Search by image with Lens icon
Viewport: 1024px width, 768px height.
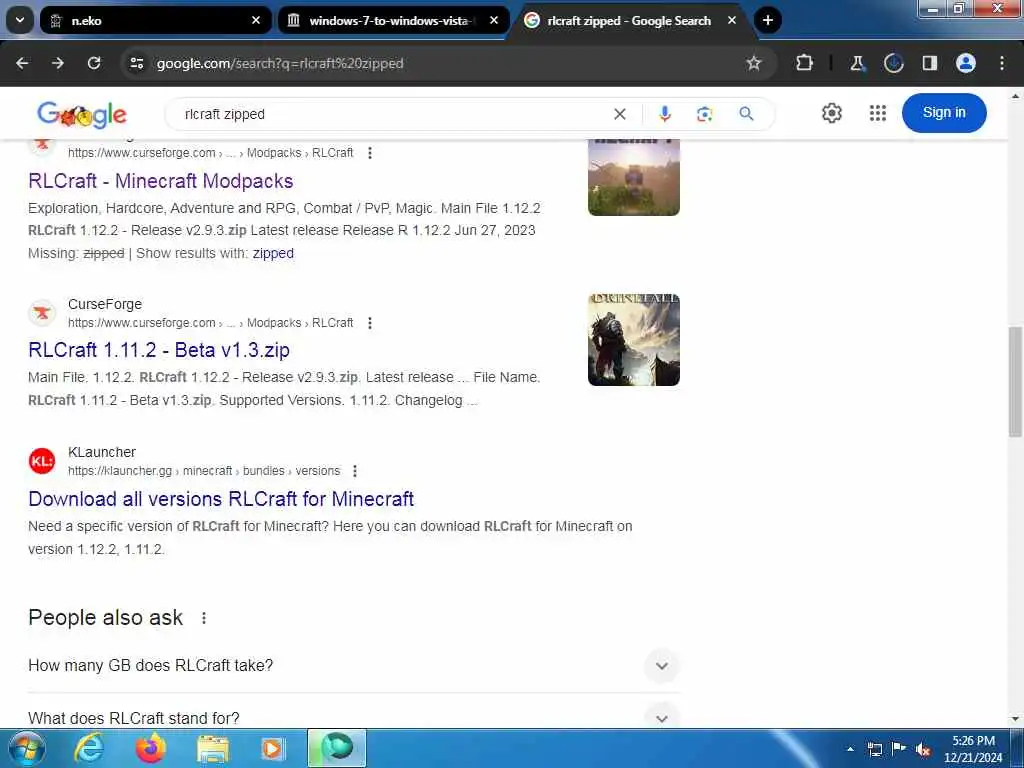704,114
